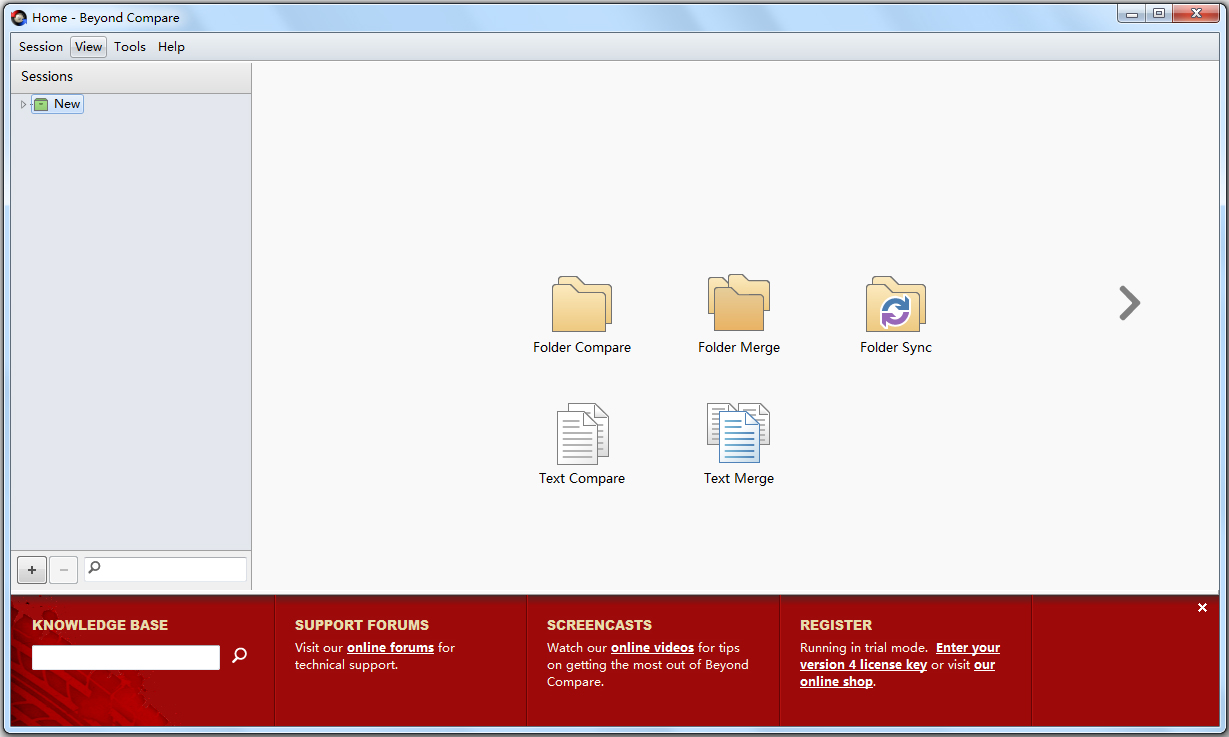Click the KNOWLEDGE BASE heading
Image resolution: width=1229 pixels, height=737 pixels.
click(x=100, y=625)
